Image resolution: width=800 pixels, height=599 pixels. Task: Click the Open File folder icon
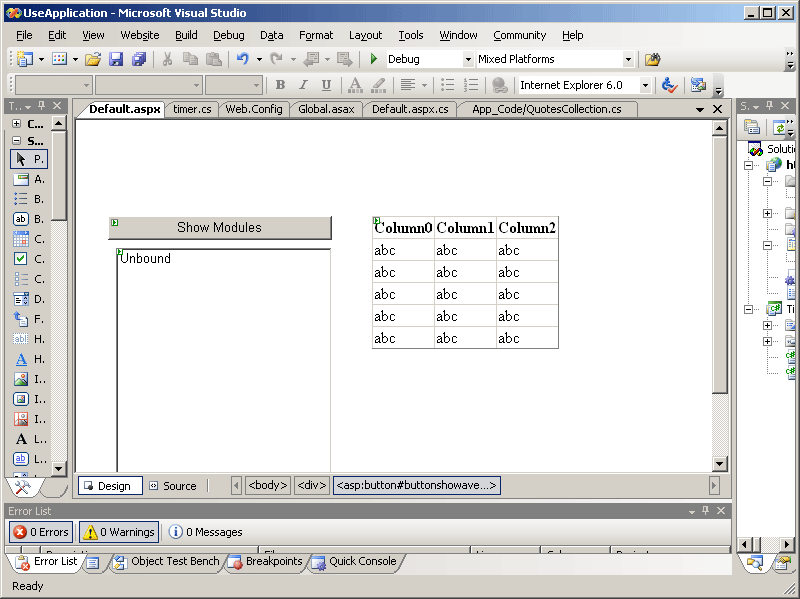click(92, 60)
